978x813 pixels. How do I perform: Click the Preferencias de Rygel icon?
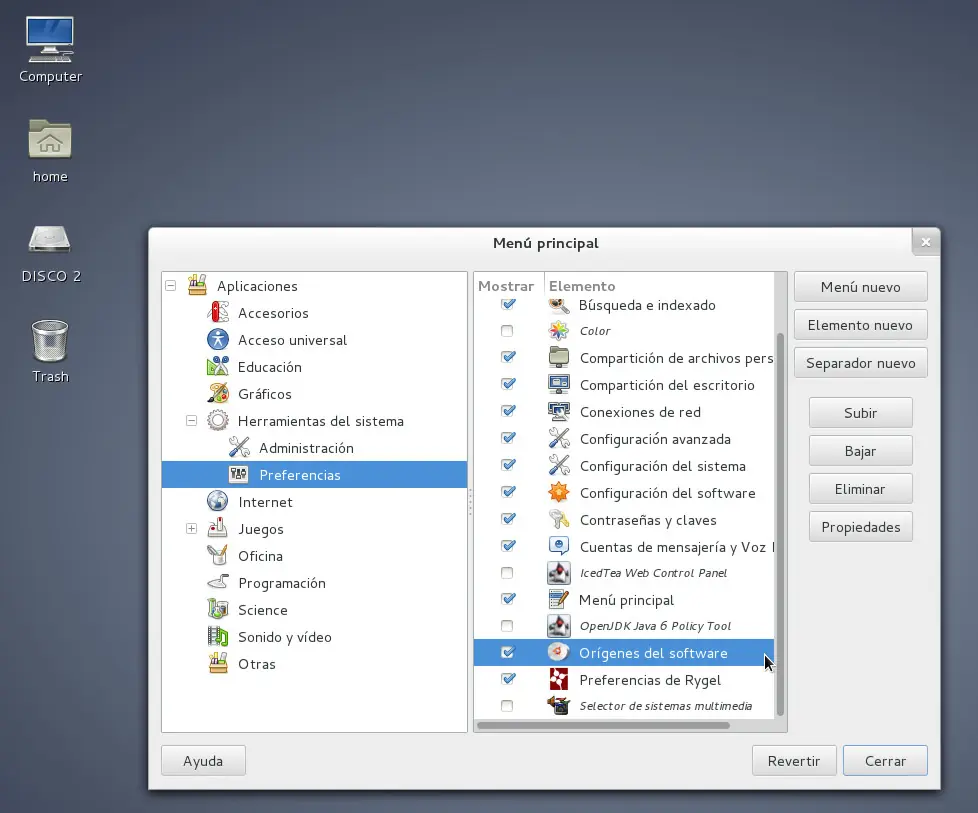click(x=558, y=679)
